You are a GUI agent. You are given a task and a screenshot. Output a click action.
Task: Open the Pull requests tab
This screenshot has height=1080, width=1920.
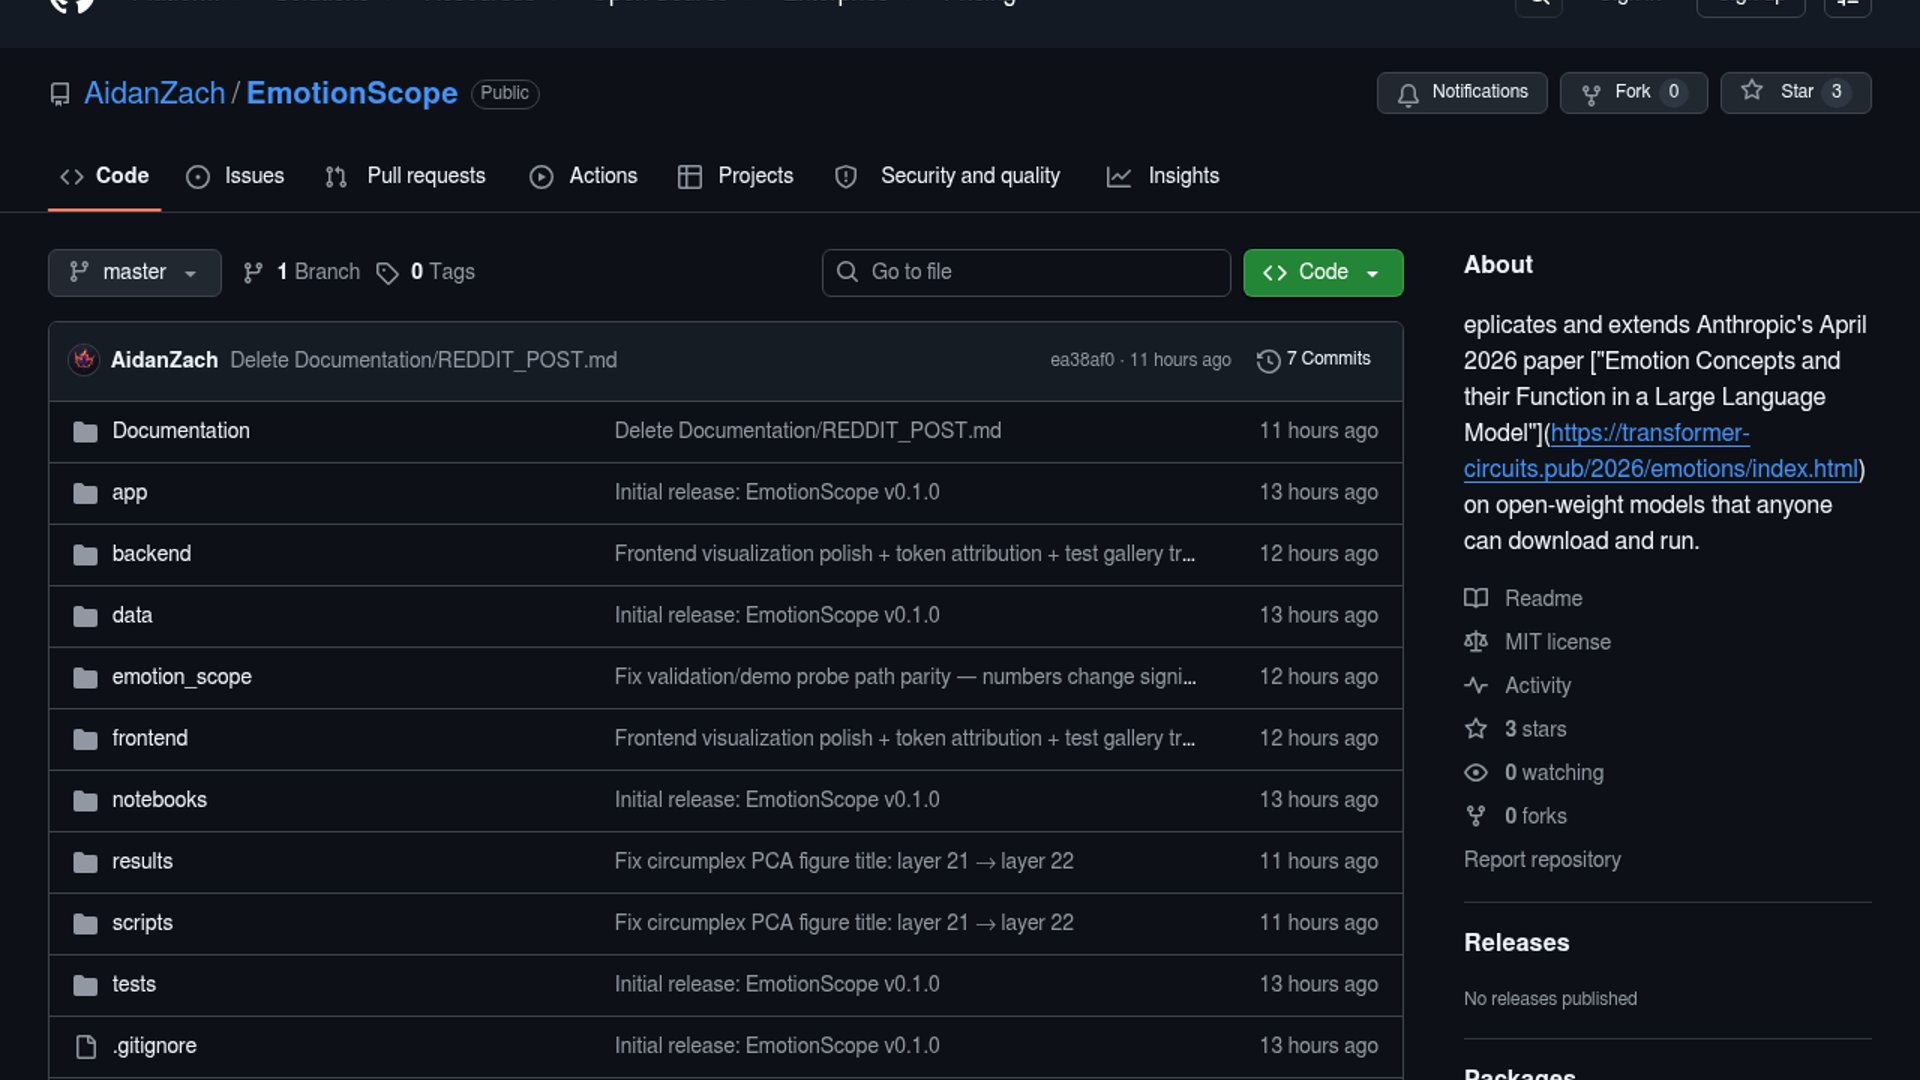(405, 176)
